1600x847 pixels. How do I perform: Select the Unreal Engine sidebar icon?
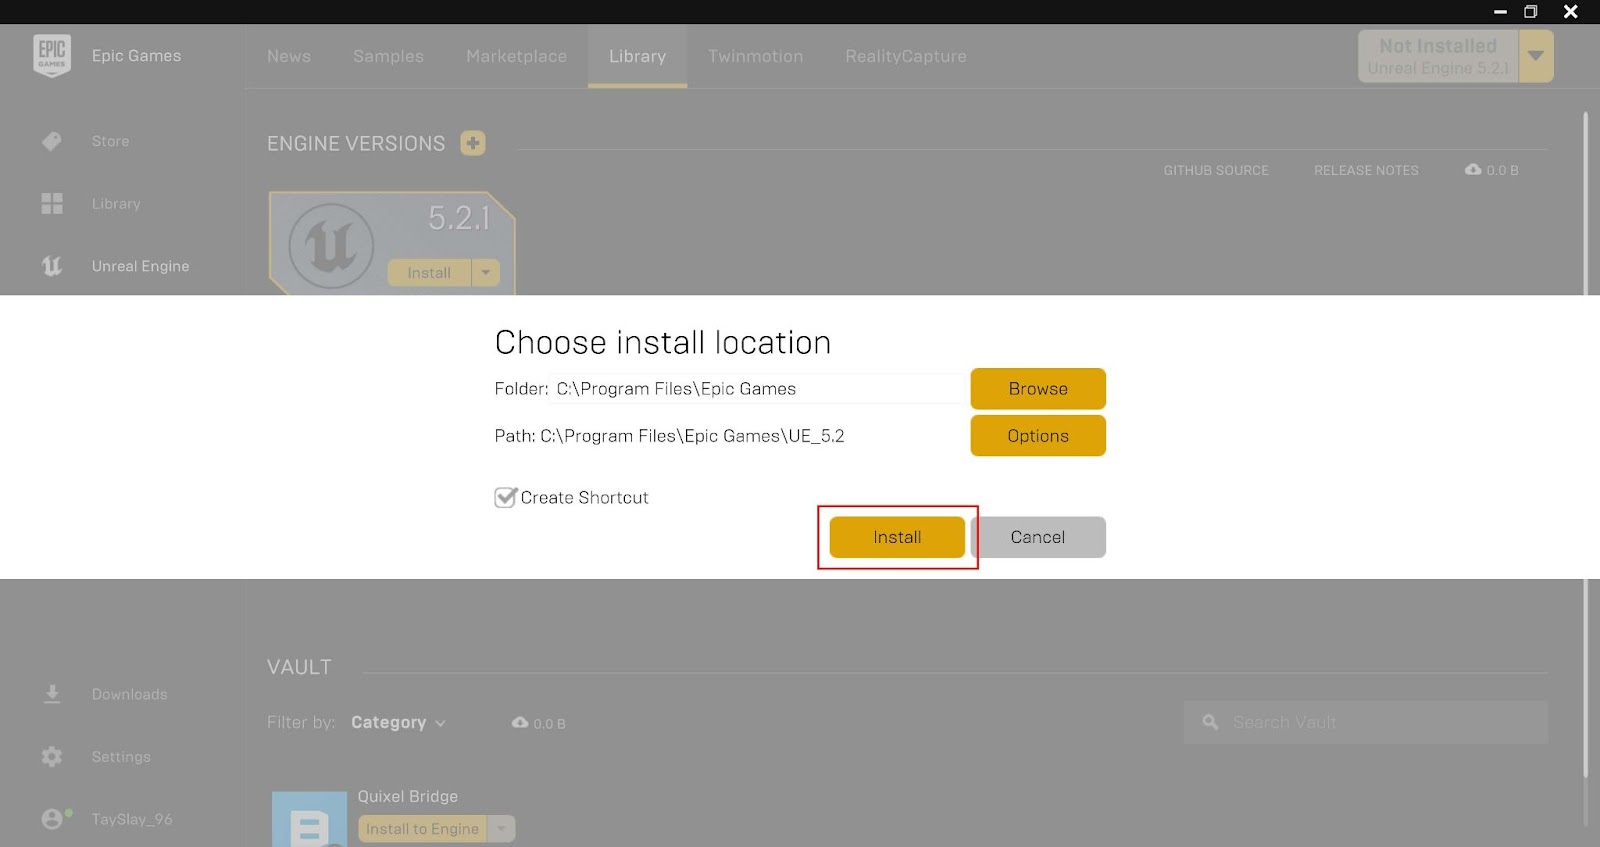52,266
